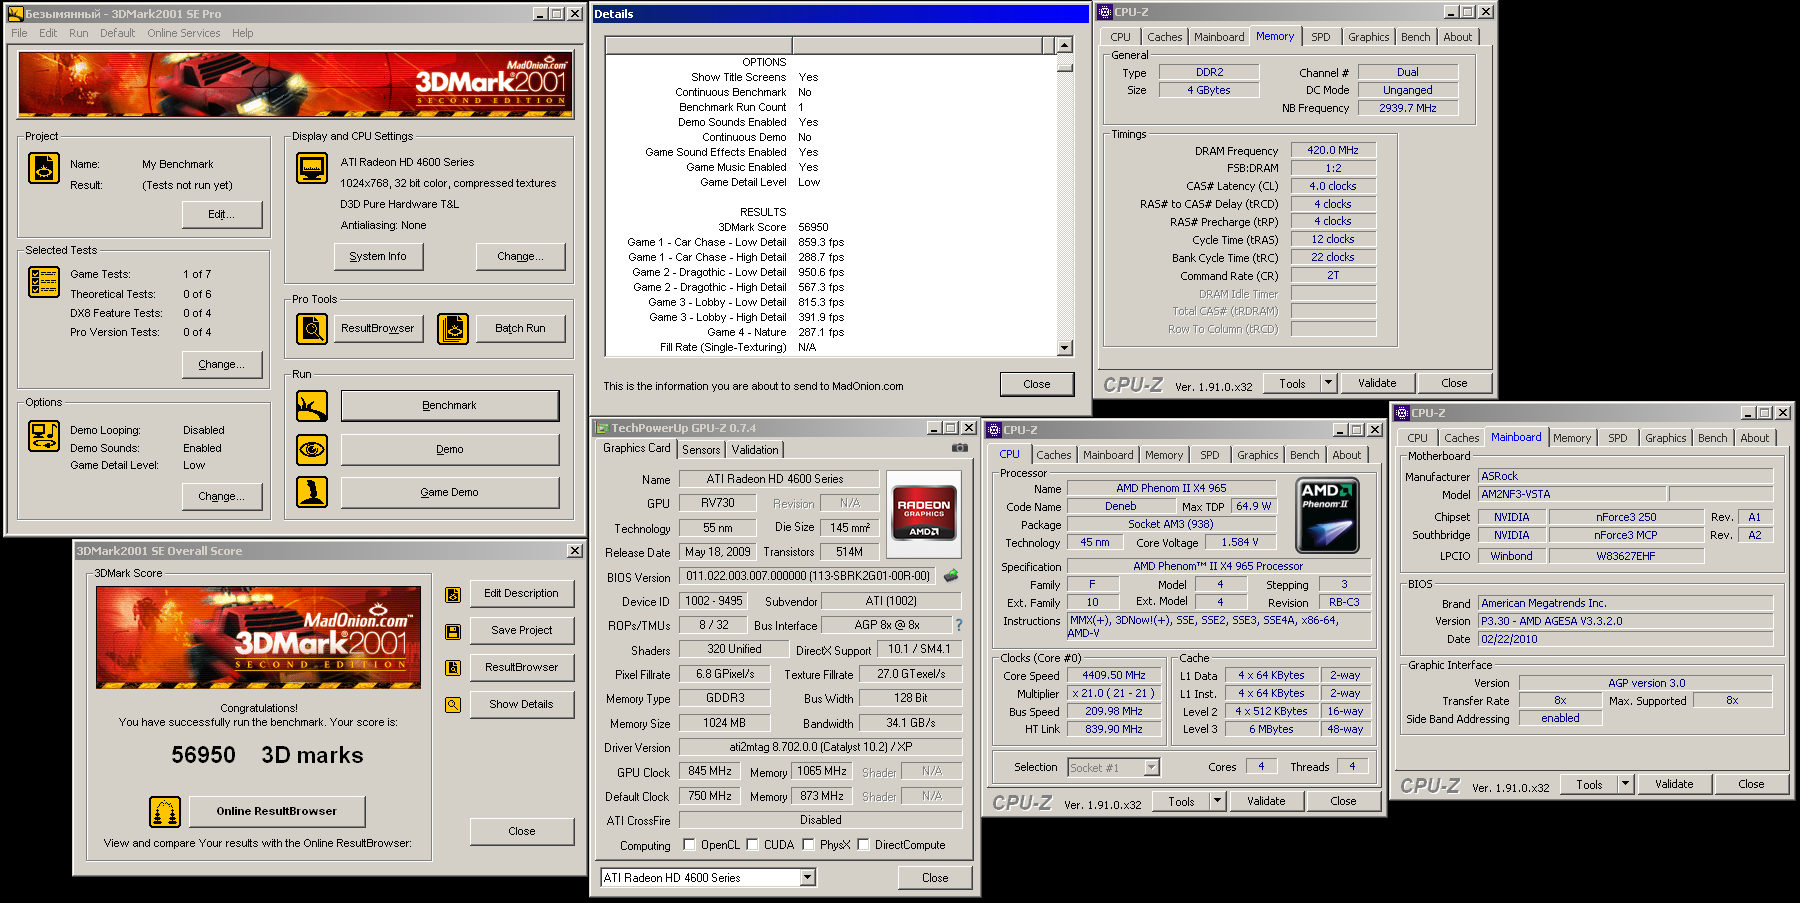This screenshot has width=1800, height=903.
Task: Open the Online Services menu
Action: 183,33
